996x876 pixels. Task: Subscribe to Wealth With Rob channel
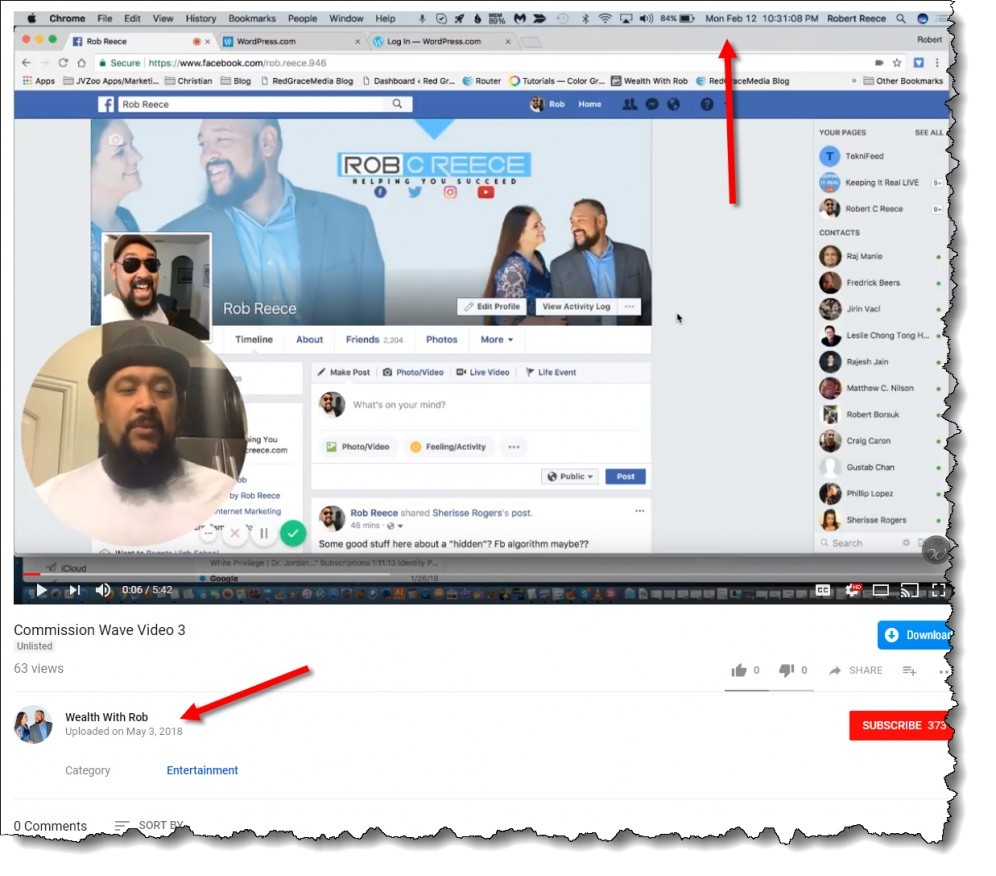[901, 725]
